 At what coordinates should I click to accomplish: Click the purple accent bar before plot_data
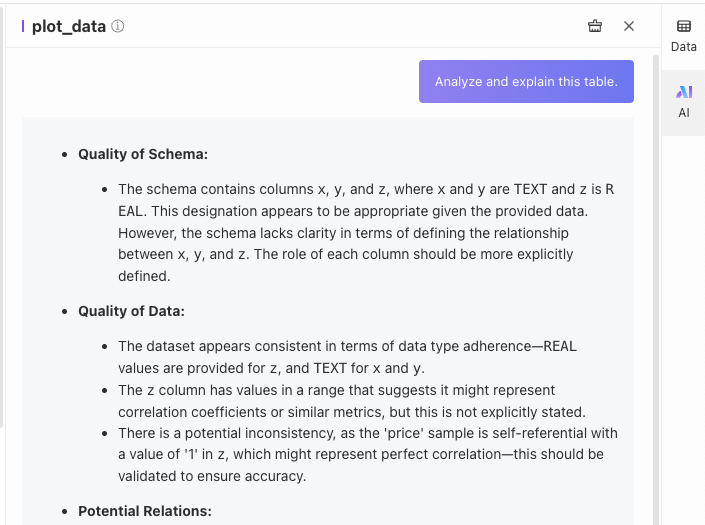click(23, 27)
